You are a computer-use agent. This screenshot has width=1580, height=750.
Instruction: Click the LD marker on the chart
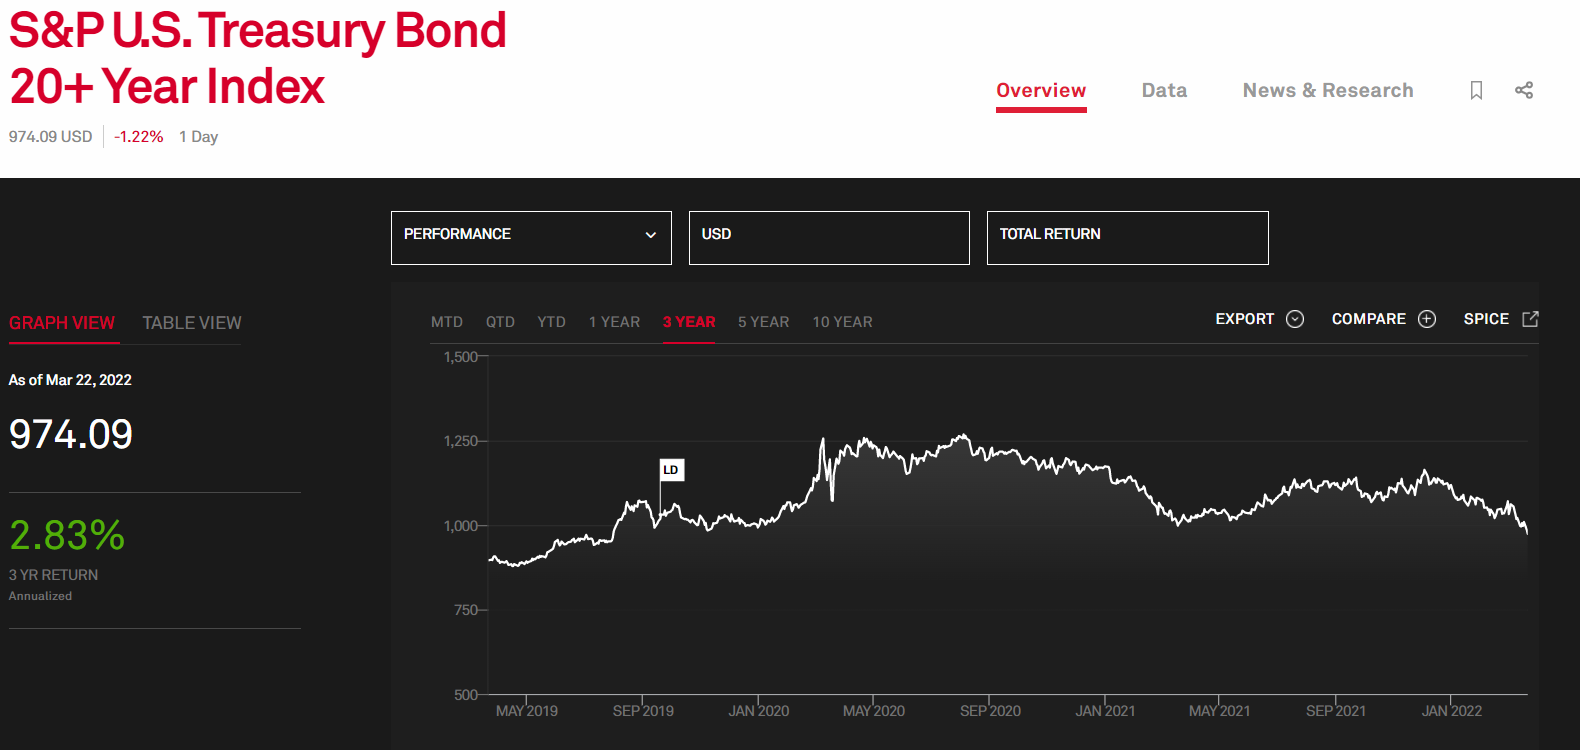pos(671,470)
